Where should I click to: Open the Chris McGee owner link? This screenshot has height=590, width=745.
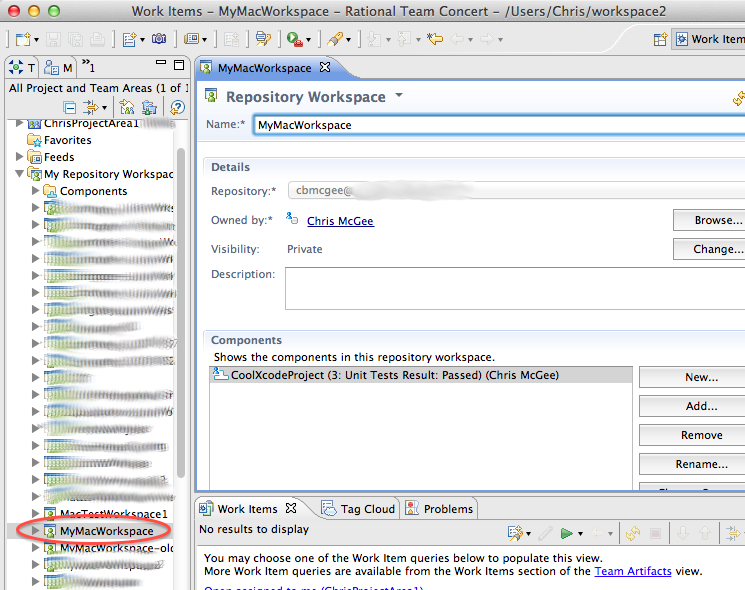pyautogui.click(x=340, y=221)
